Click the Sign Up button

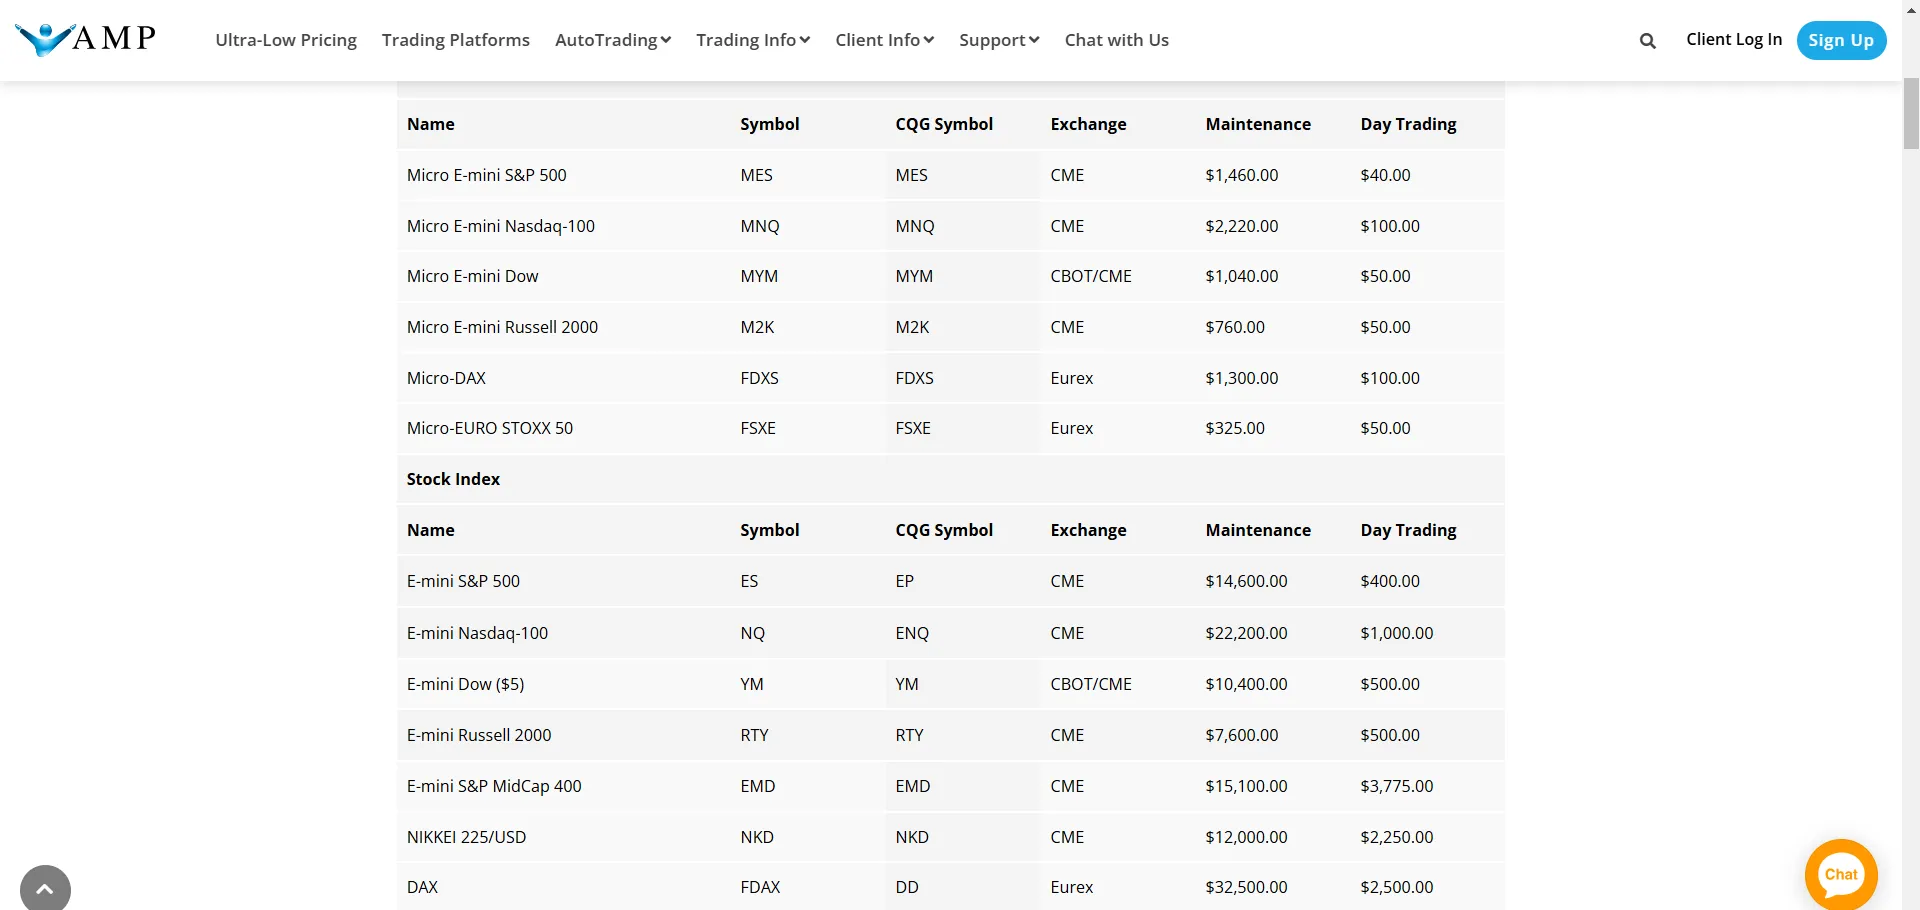click(x=1841, y=40)
